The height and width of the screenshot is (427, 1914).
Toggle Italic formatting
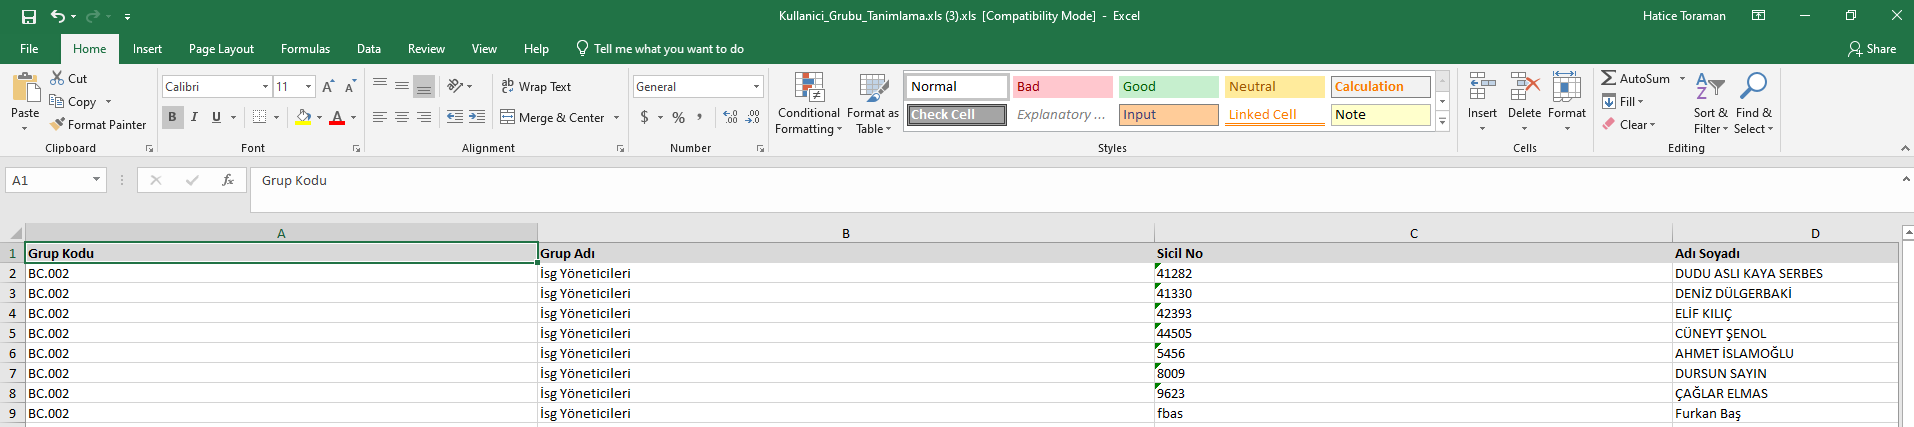pos(194,117)
